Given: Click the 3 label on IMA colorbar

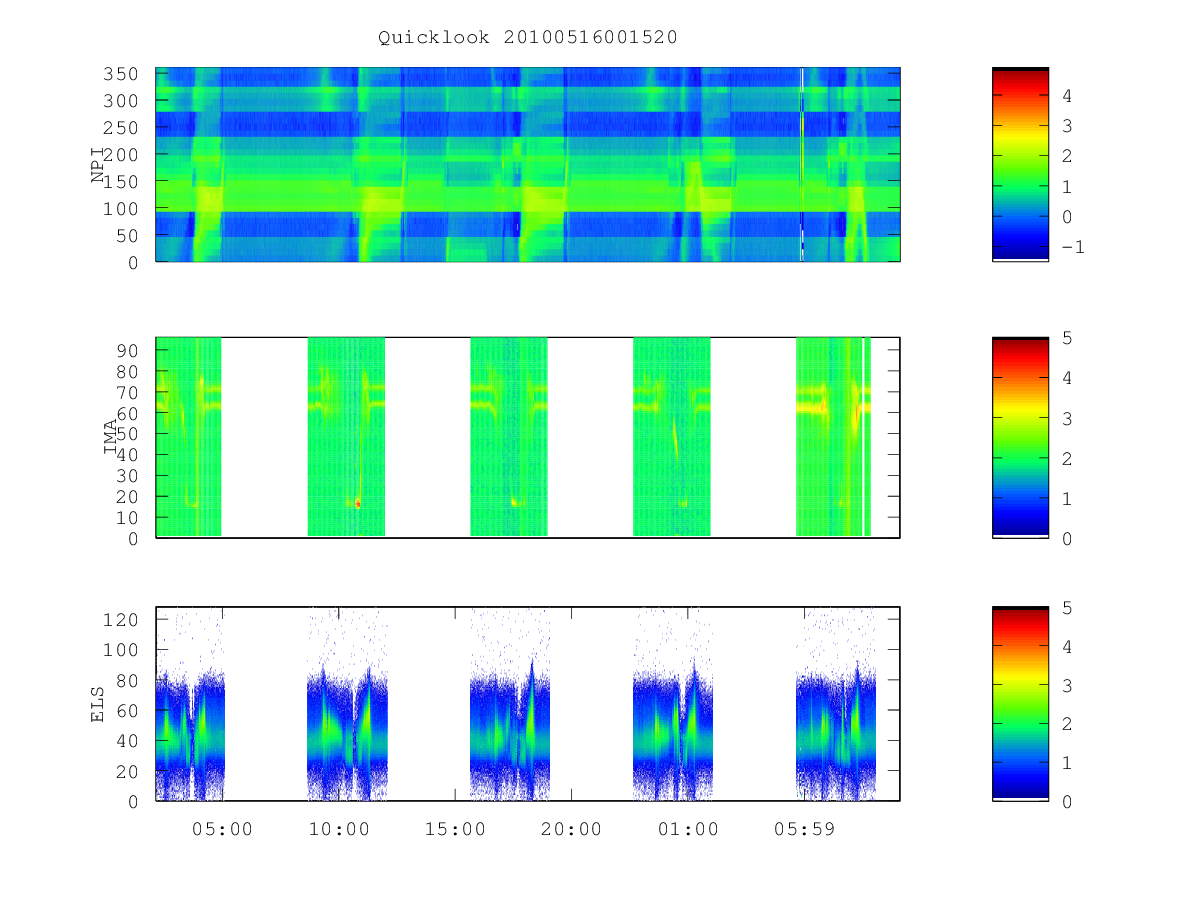Looking at the screenshot, I should (1066, 418).
